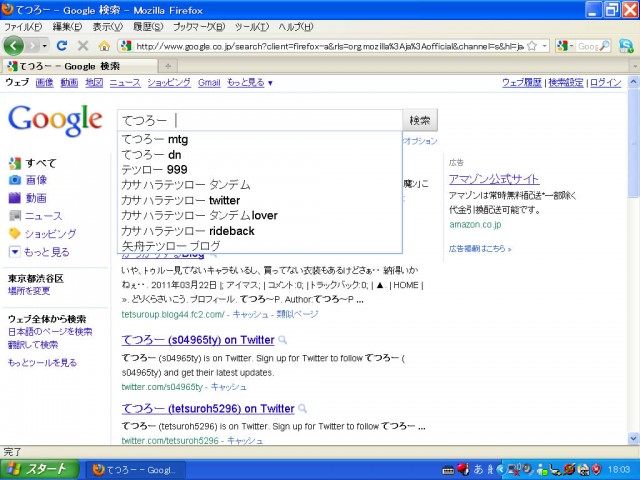This screenshot has width=640, height=480.
Task: Open the ヘルプ menu
Action: click(296, 27)
